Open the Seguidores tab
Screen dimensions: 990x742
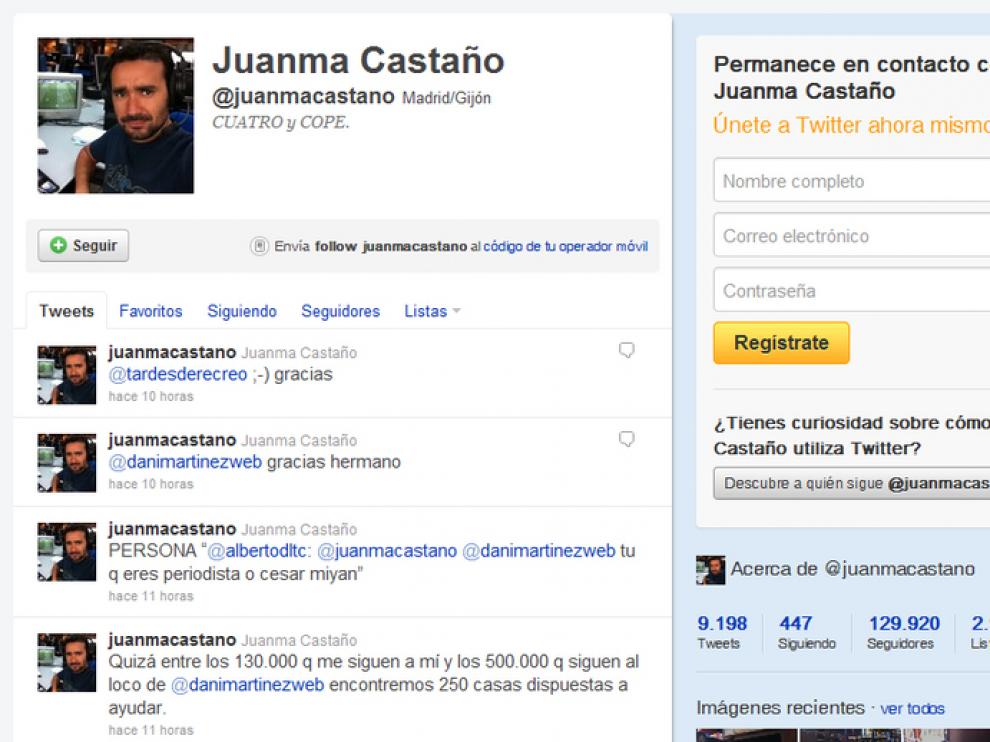click(x=340, y=311)
